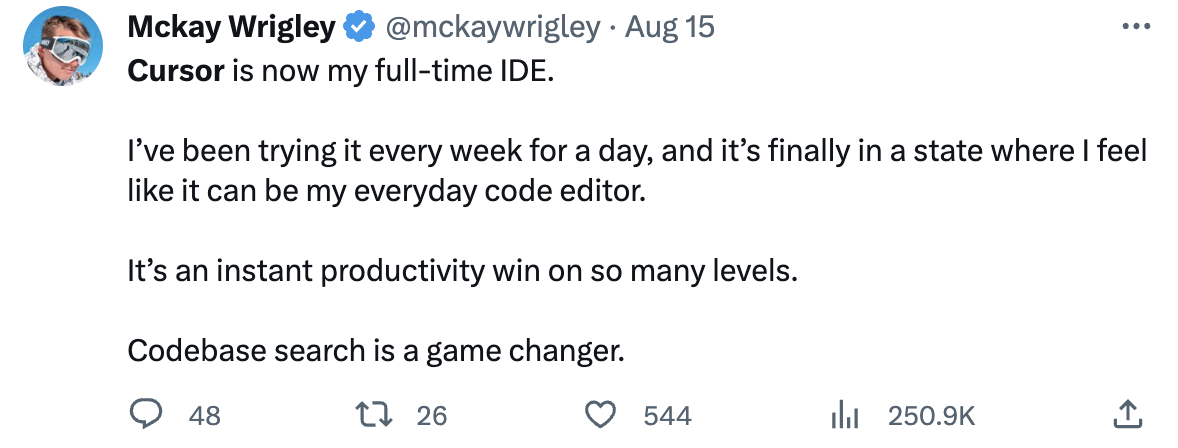
Task: Click the retweet count 26
Action: [x=432, y=415]
